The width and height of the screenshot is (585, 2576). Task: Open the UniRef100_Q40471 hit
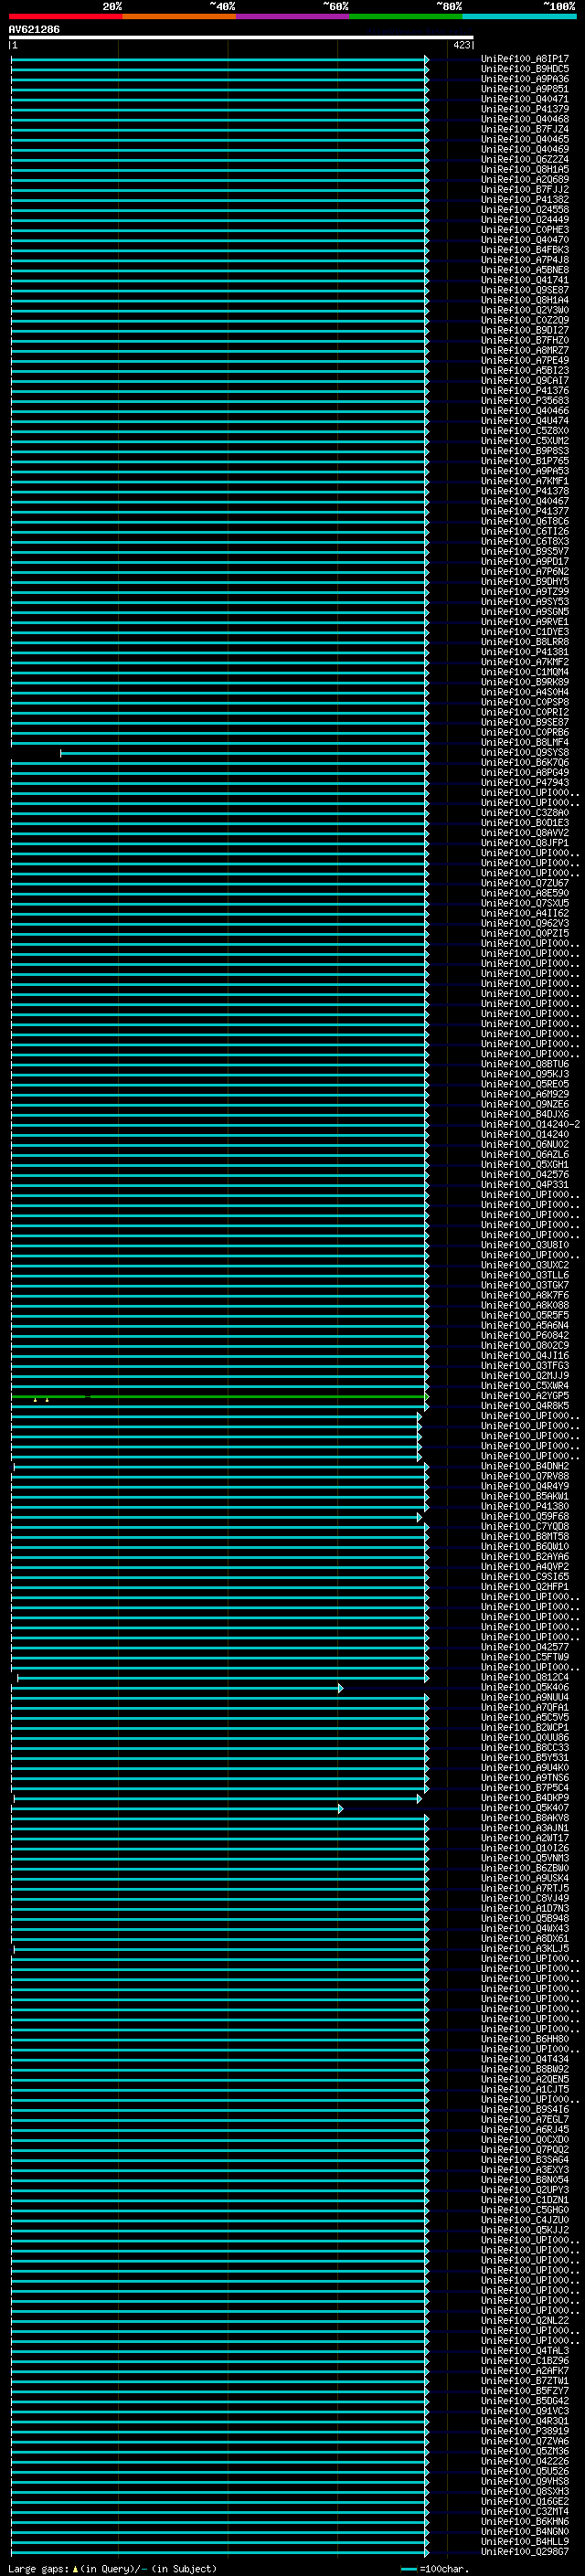click(525, 99)
